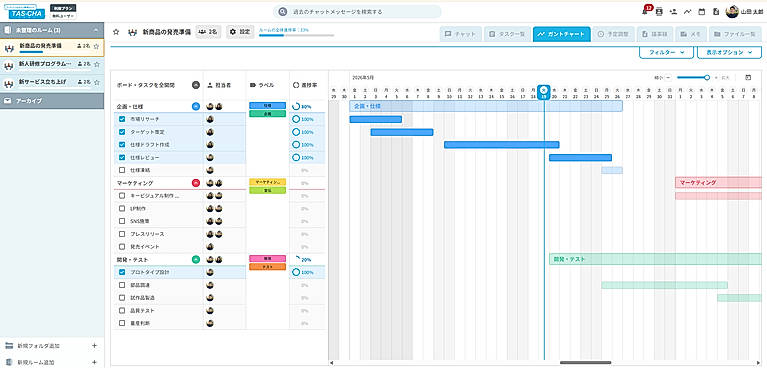This screenshot has width=767, height=368.
Task: Collapse the 未整理のルーム sidebar section
Action: point(52,30)
